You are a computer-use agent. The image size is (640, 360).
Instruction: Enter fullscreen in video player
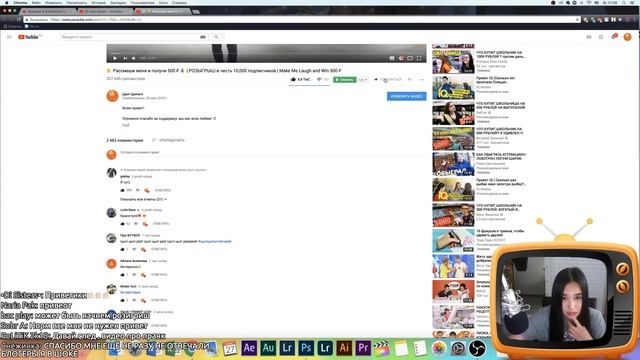pos(419,58)
